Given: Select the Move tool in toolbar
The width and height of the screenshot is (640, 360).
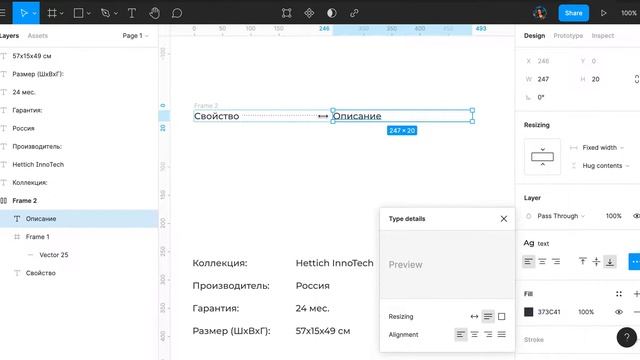Looking at the screenshot, I should pos(23,13).
